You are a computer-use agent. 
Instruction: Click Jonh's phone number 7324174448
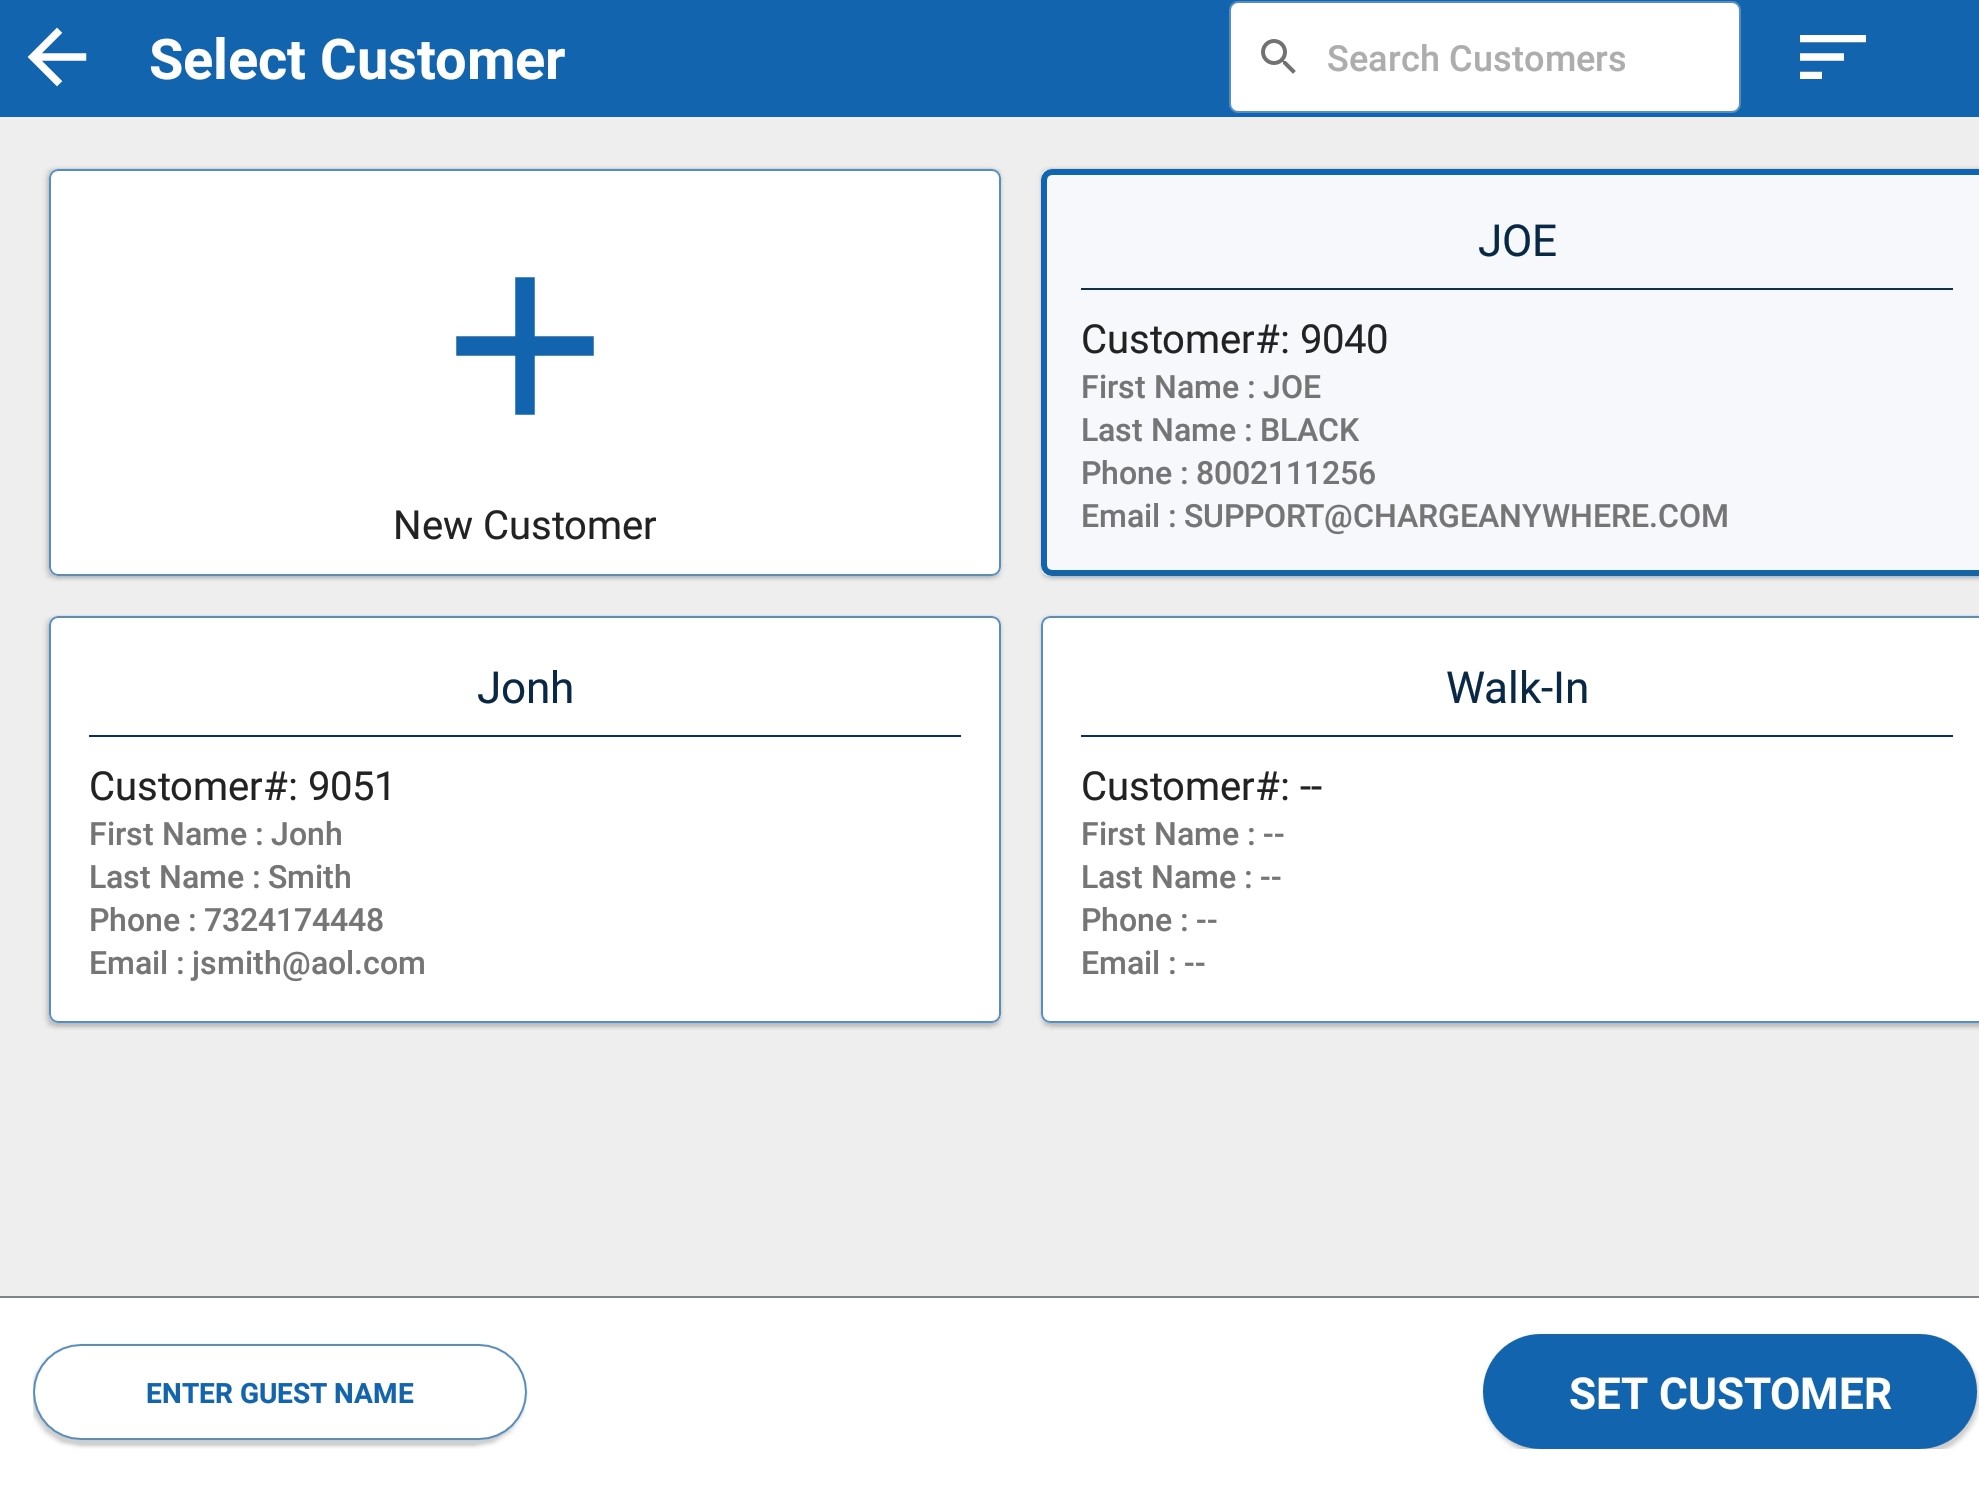tap(293, 920)
